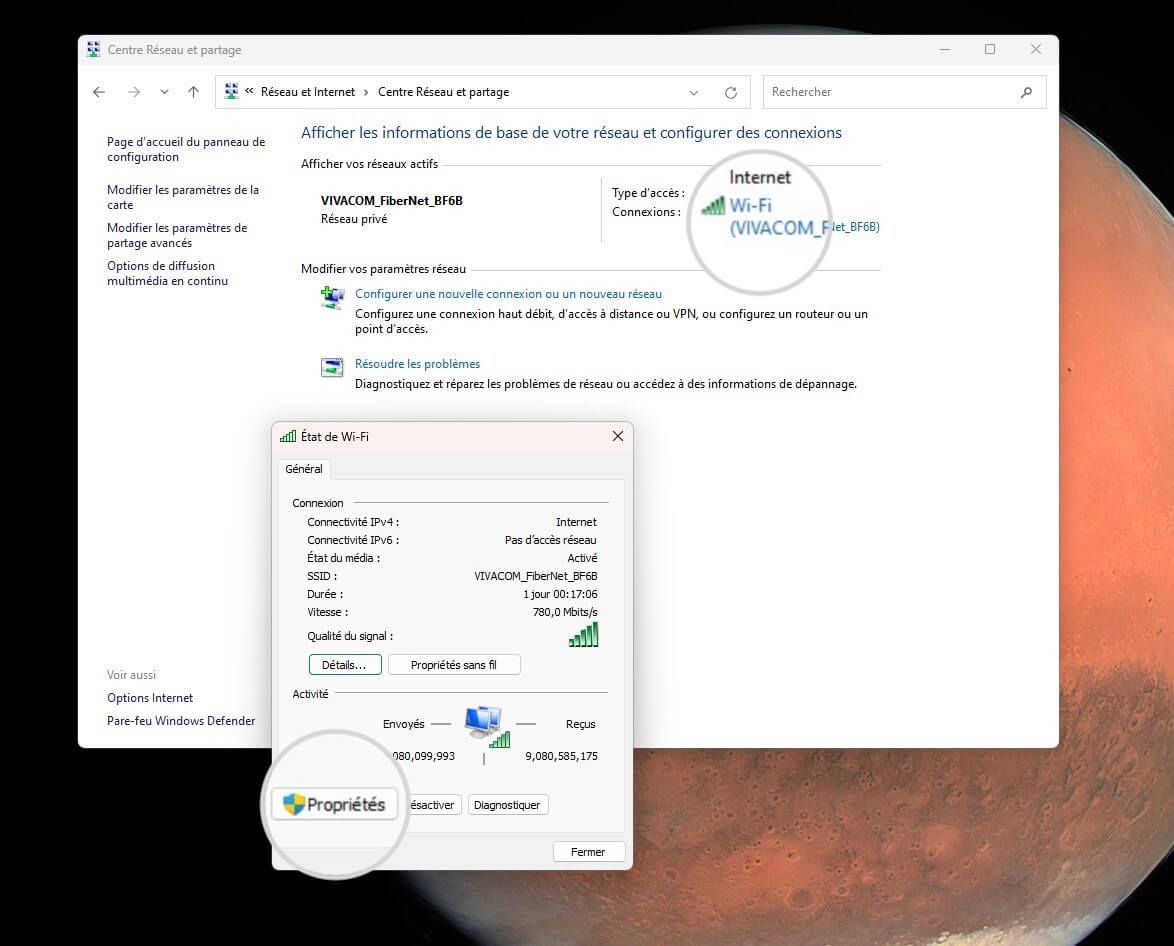The width and height of the screenshot is (1174, 946).
Task: Close the État de Wi-Fi dialog
Action: (x=618, y=436)
